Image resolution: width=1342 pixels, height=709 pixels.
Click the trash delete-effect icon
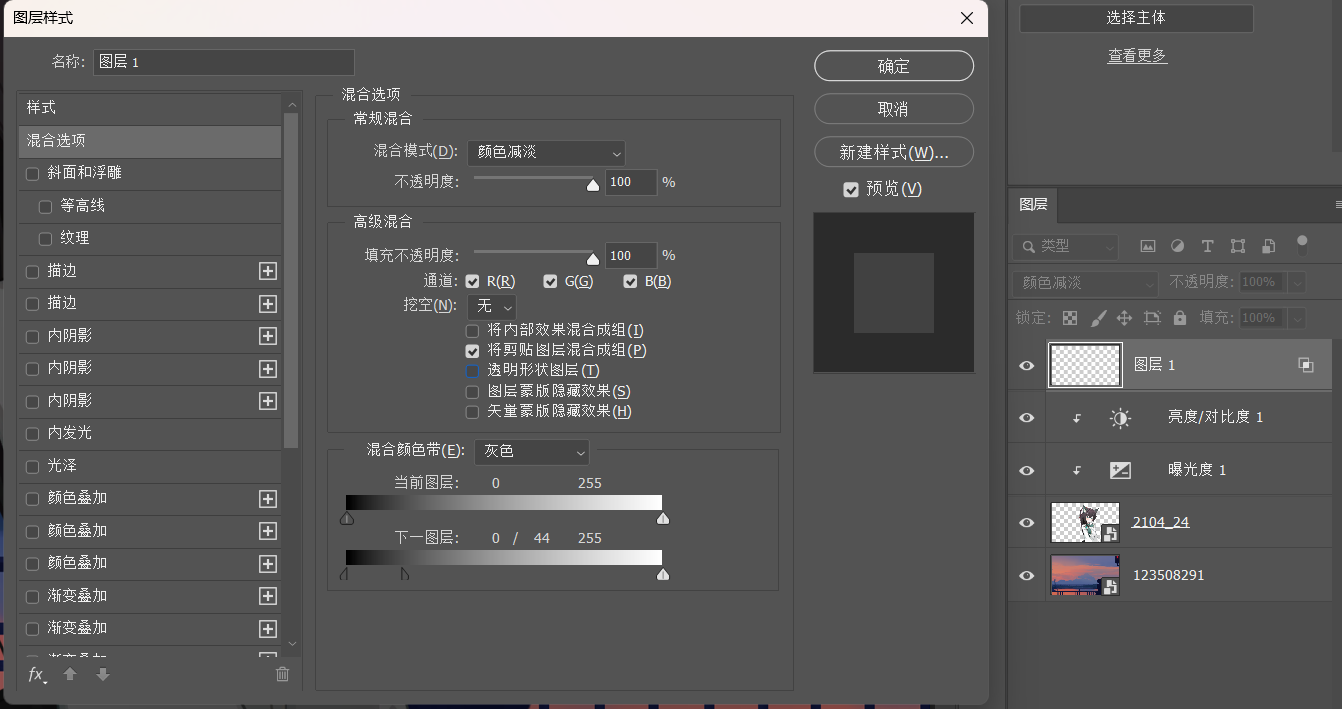tap(282, 674)
